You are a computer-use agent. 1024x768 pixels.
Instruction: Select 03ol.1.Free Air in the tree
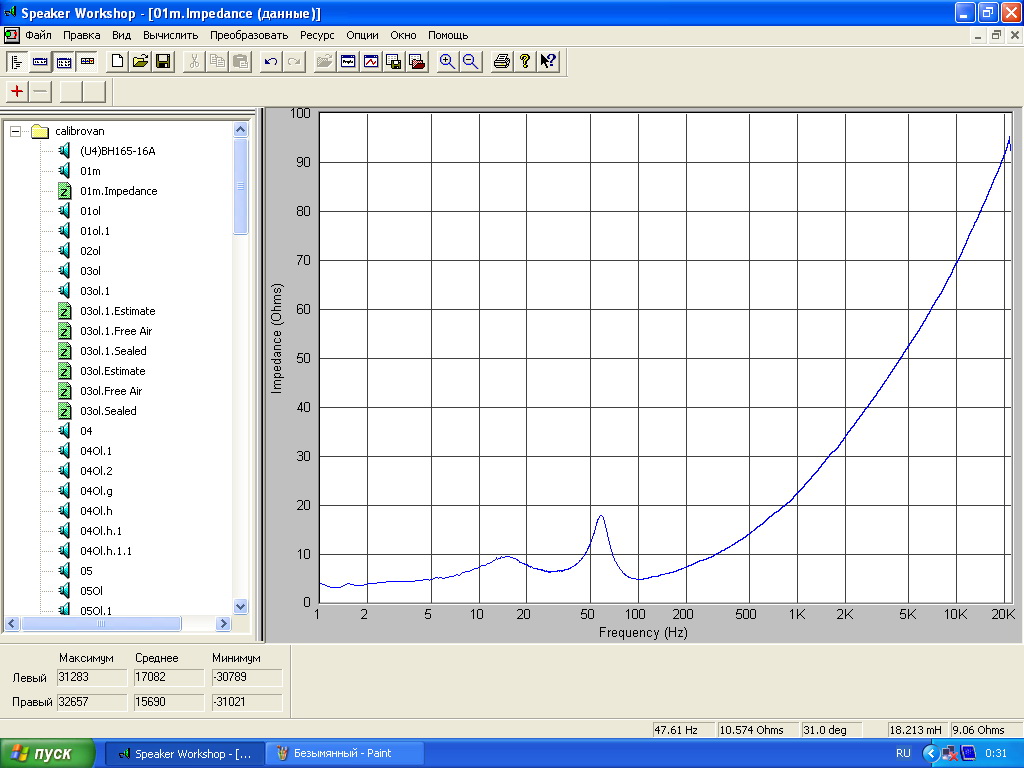click(116, 331)
